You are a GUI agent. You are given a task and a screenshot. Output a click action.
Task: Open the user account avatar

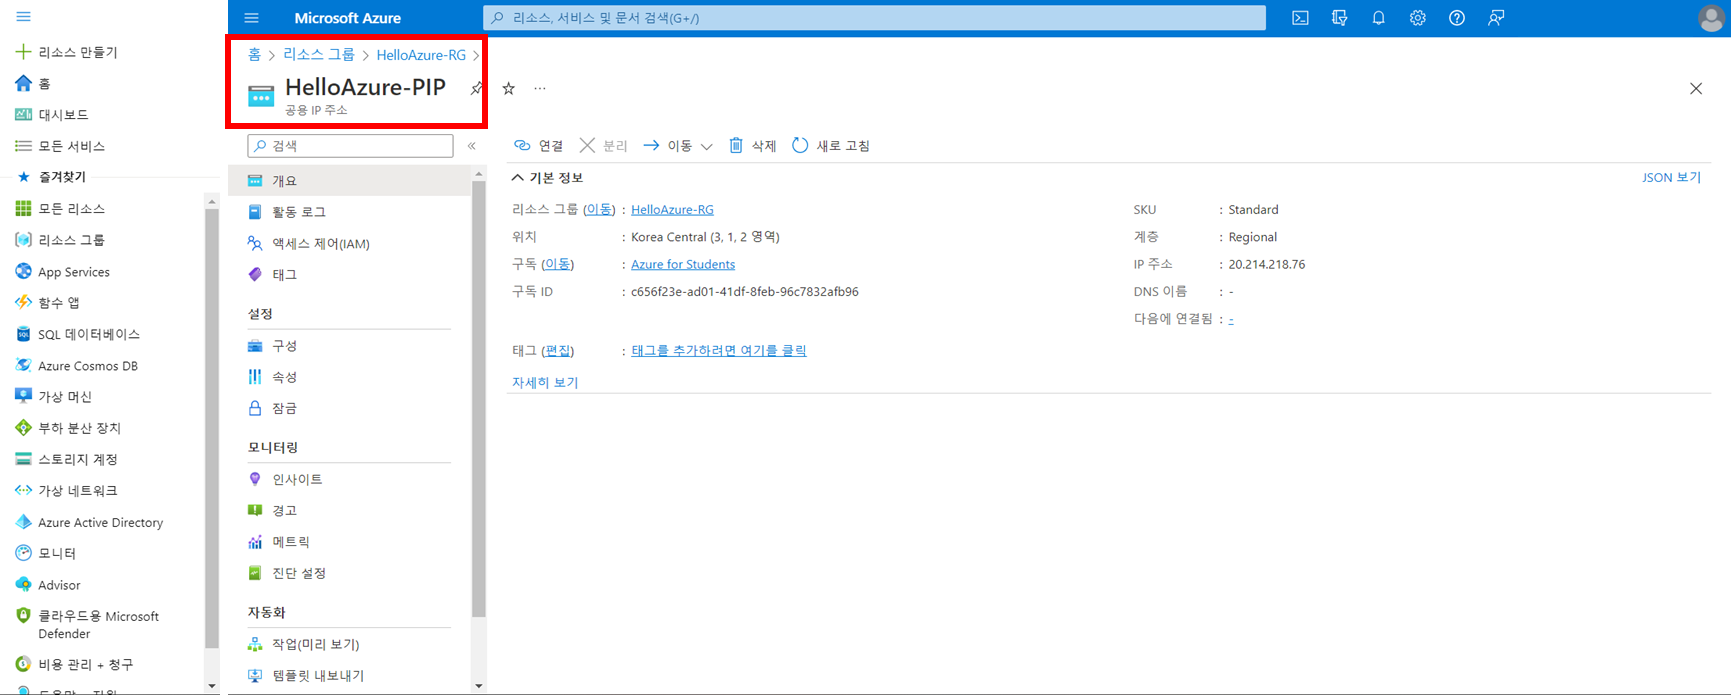click(1711, 18)
